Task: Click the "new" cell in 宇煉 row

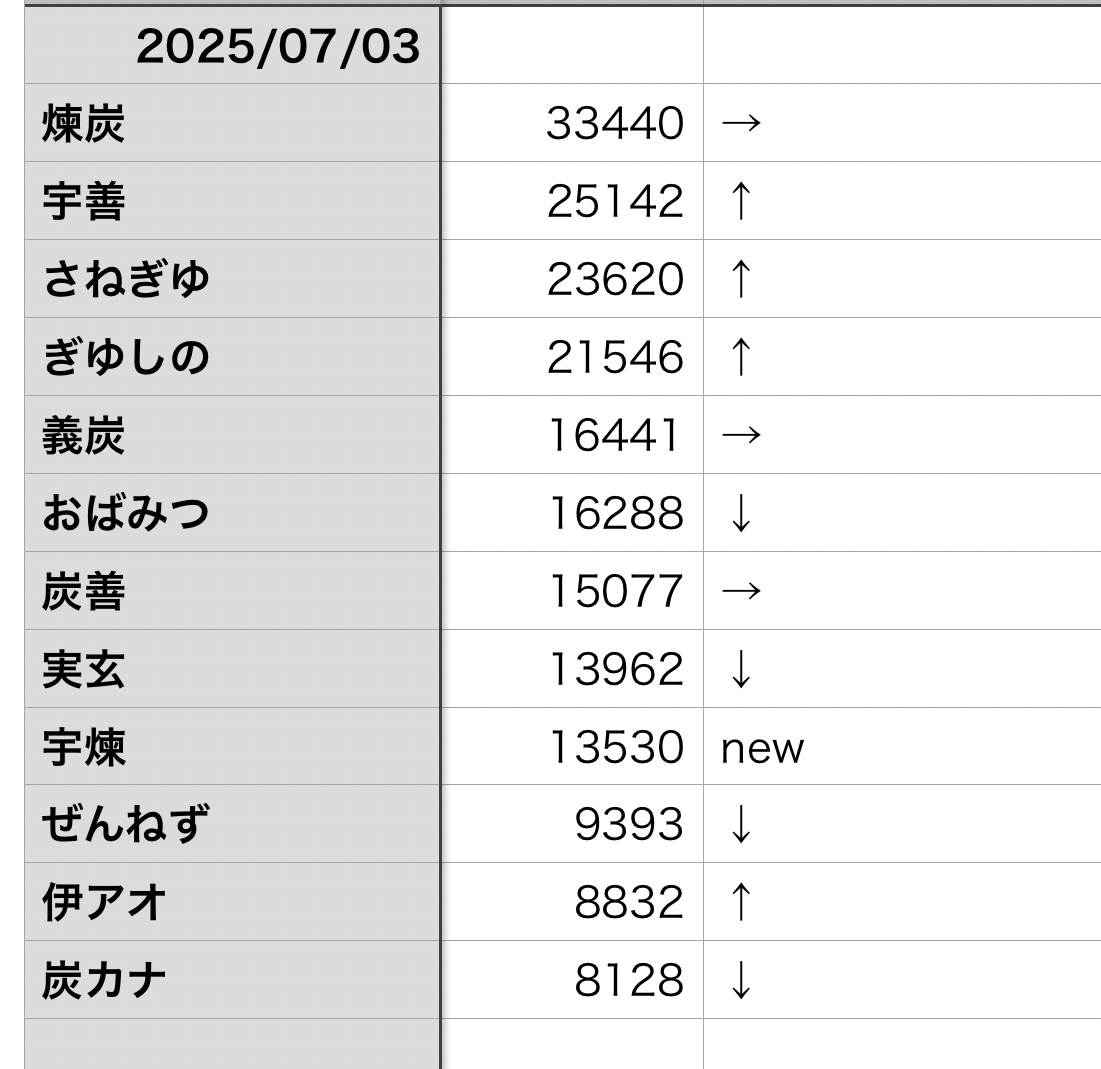Action: (900, 747)
